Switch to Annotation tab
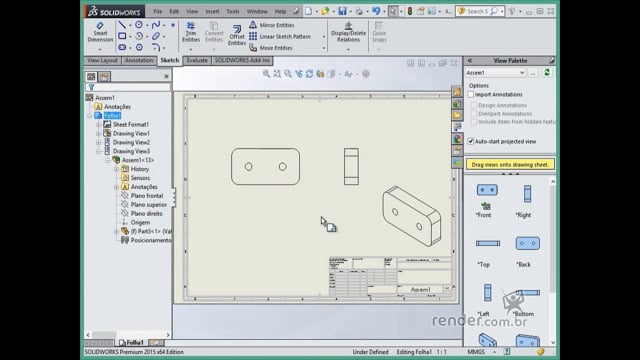 (139, 60)
